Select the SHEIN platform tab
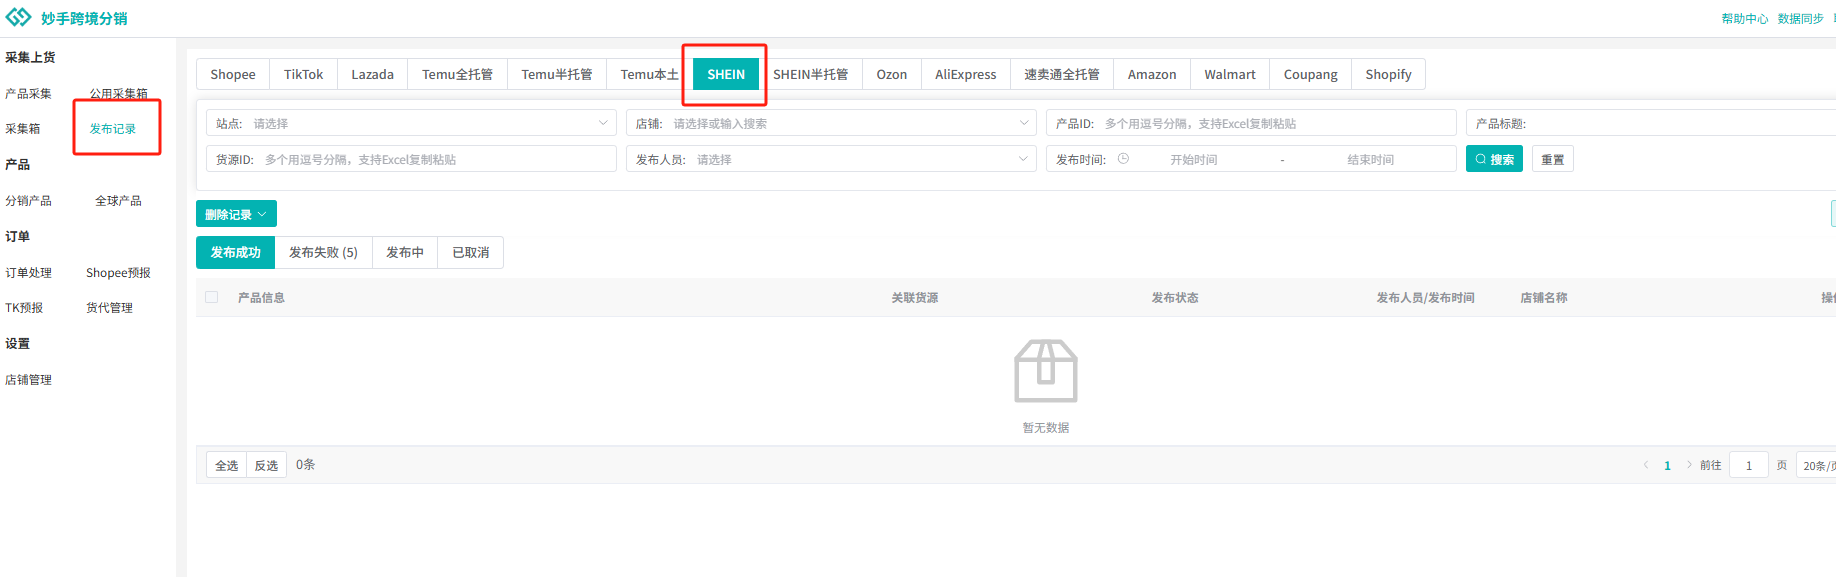The image size is (1836, 577). point(726,74)
